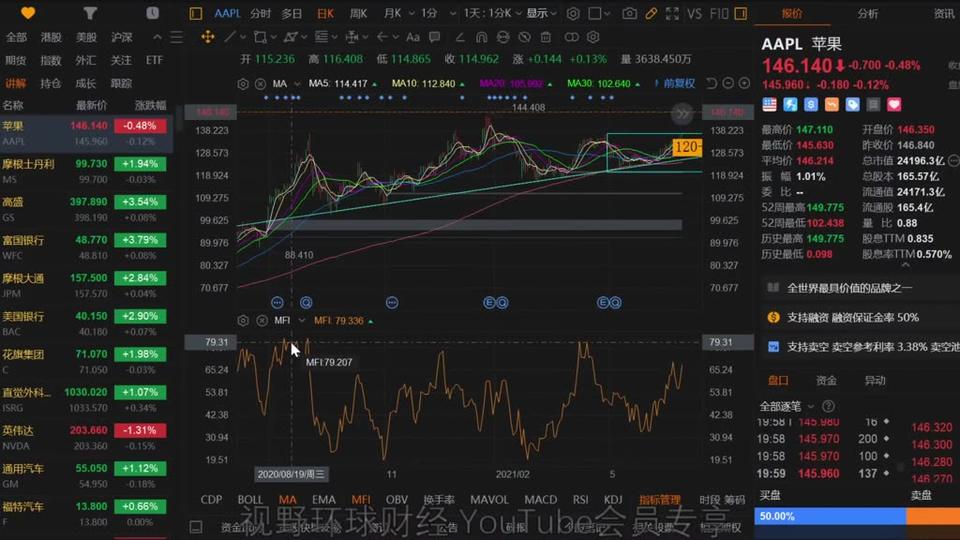
Task: Toggle the BOLL indicator
Action: pos(250,500)
